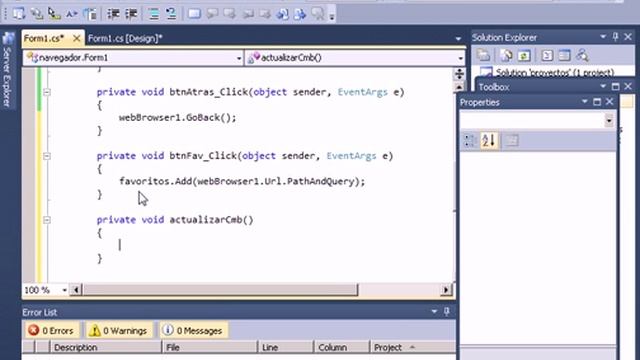Sort properties alphabetically
This screenshot has height=360, width=640.
tap(489, 141)
